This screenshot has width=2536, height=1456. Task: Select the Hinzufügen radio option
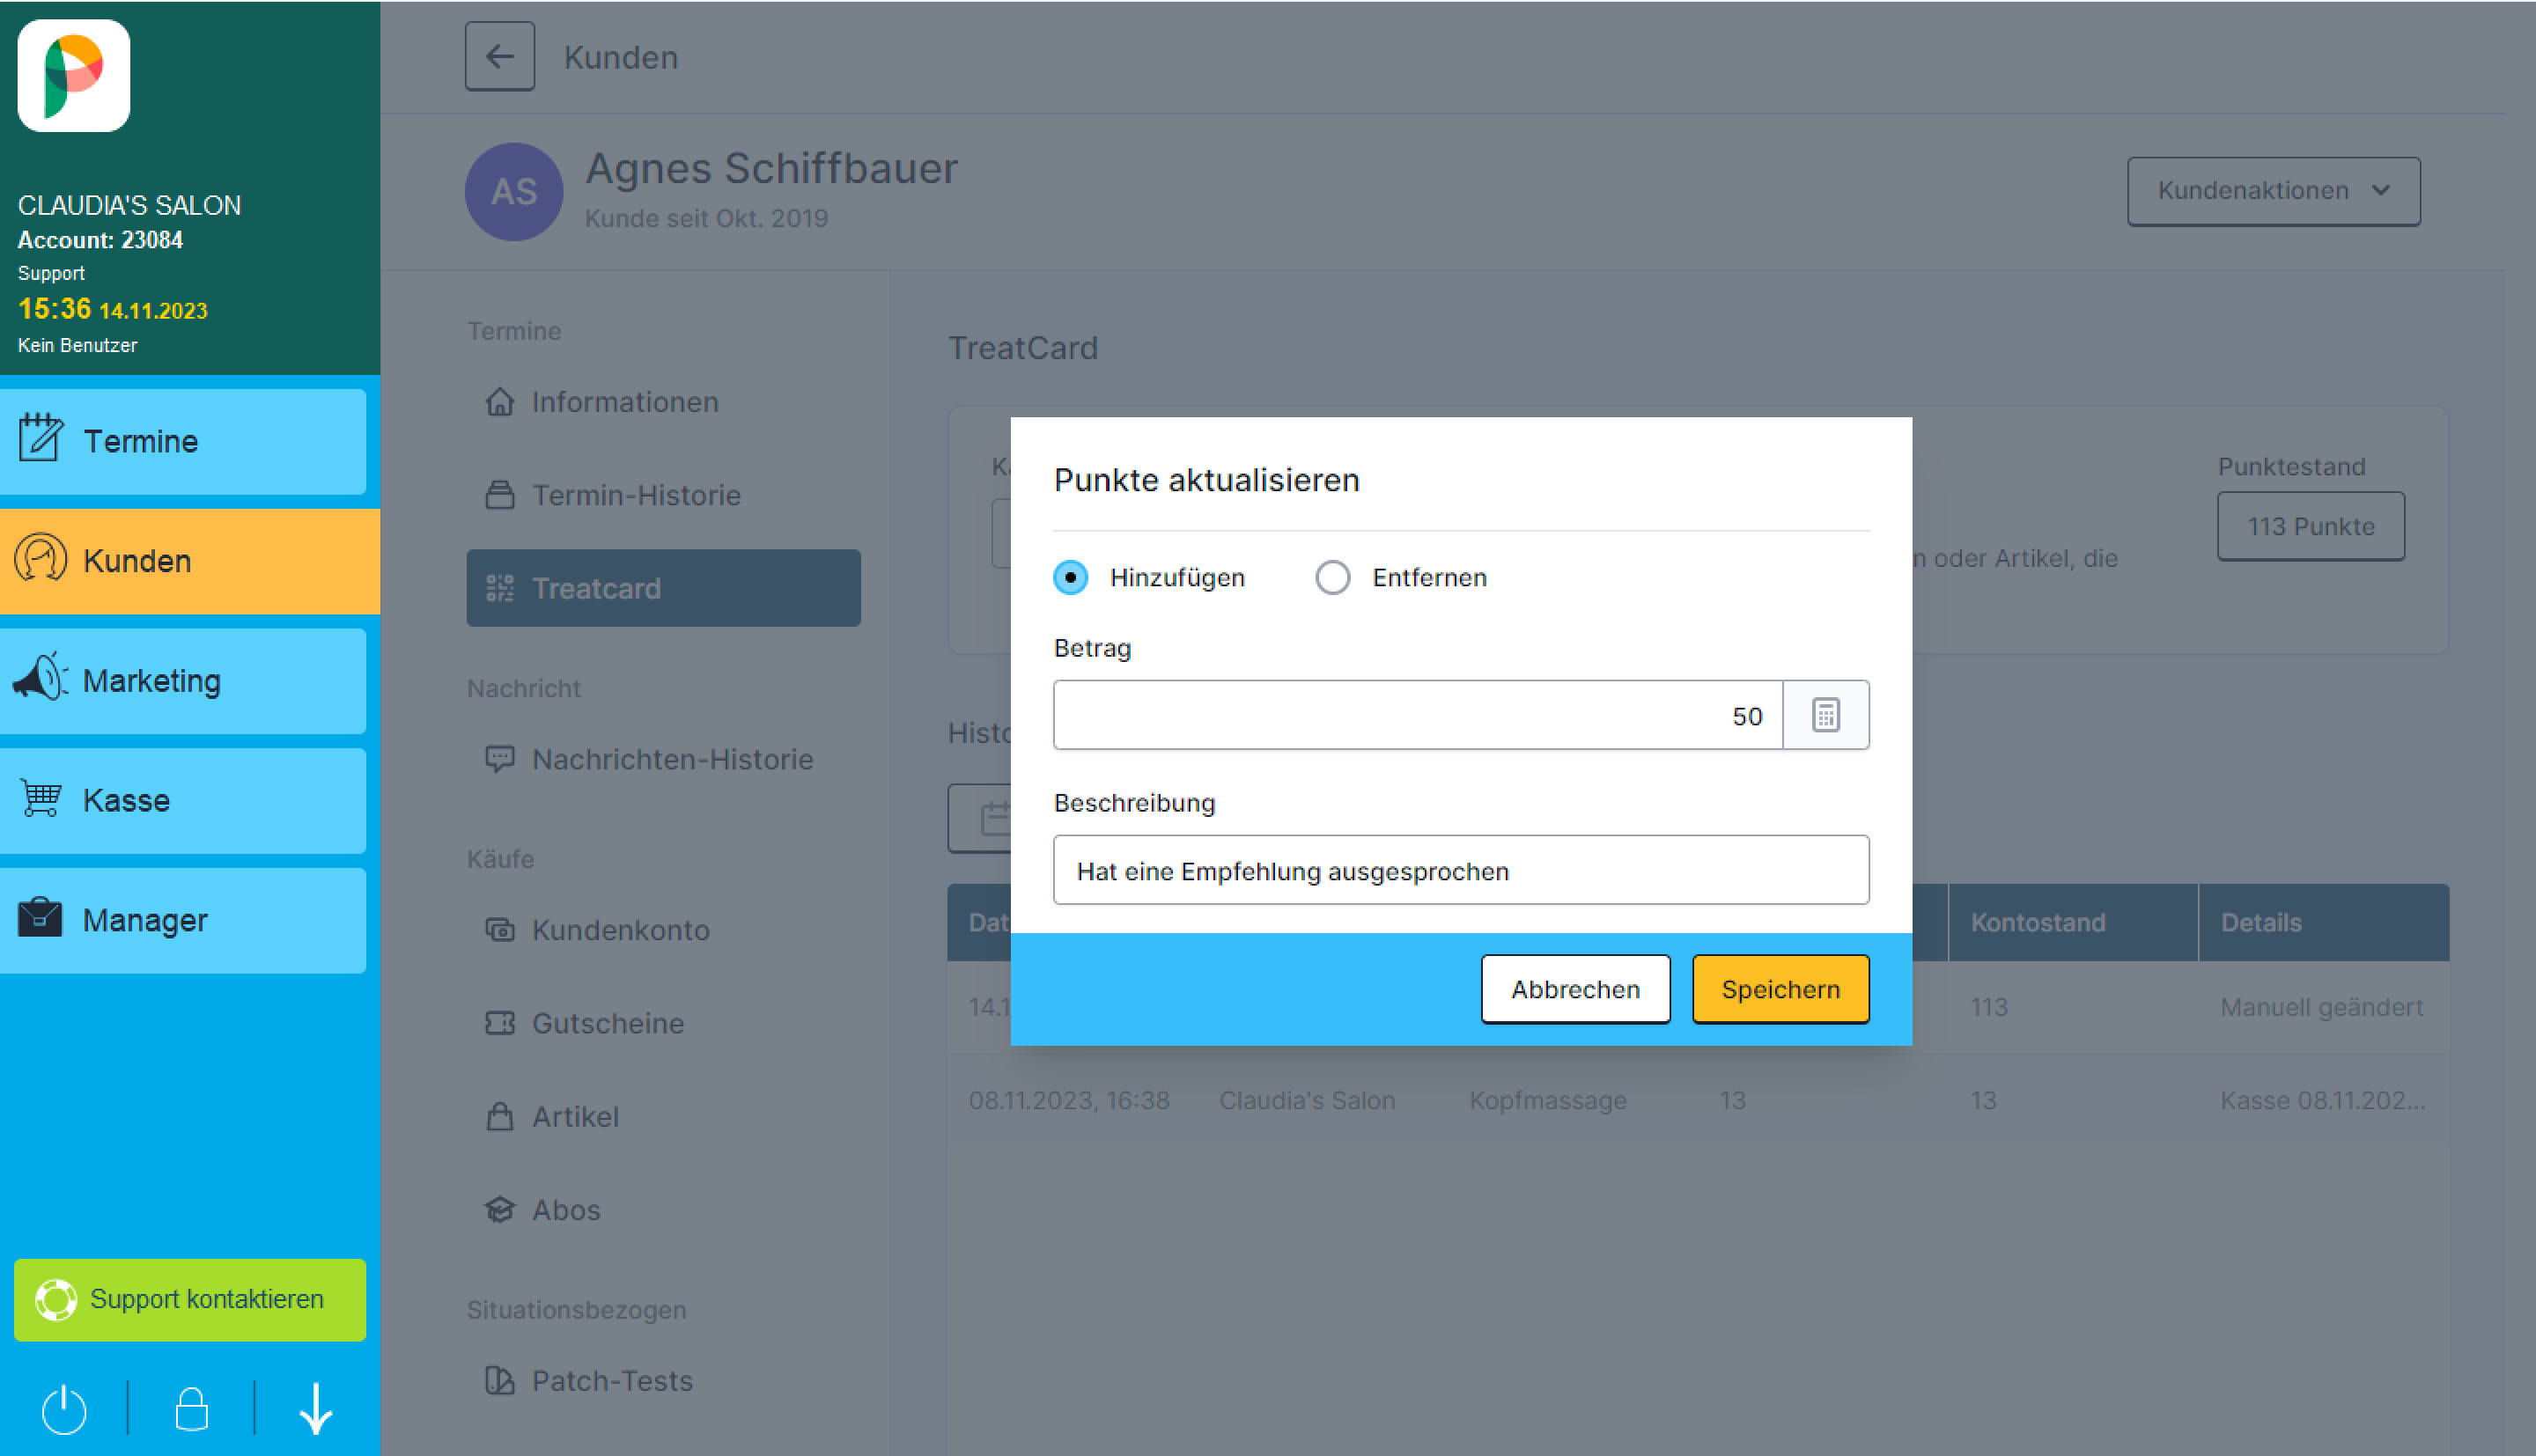tap(1071, 577)
